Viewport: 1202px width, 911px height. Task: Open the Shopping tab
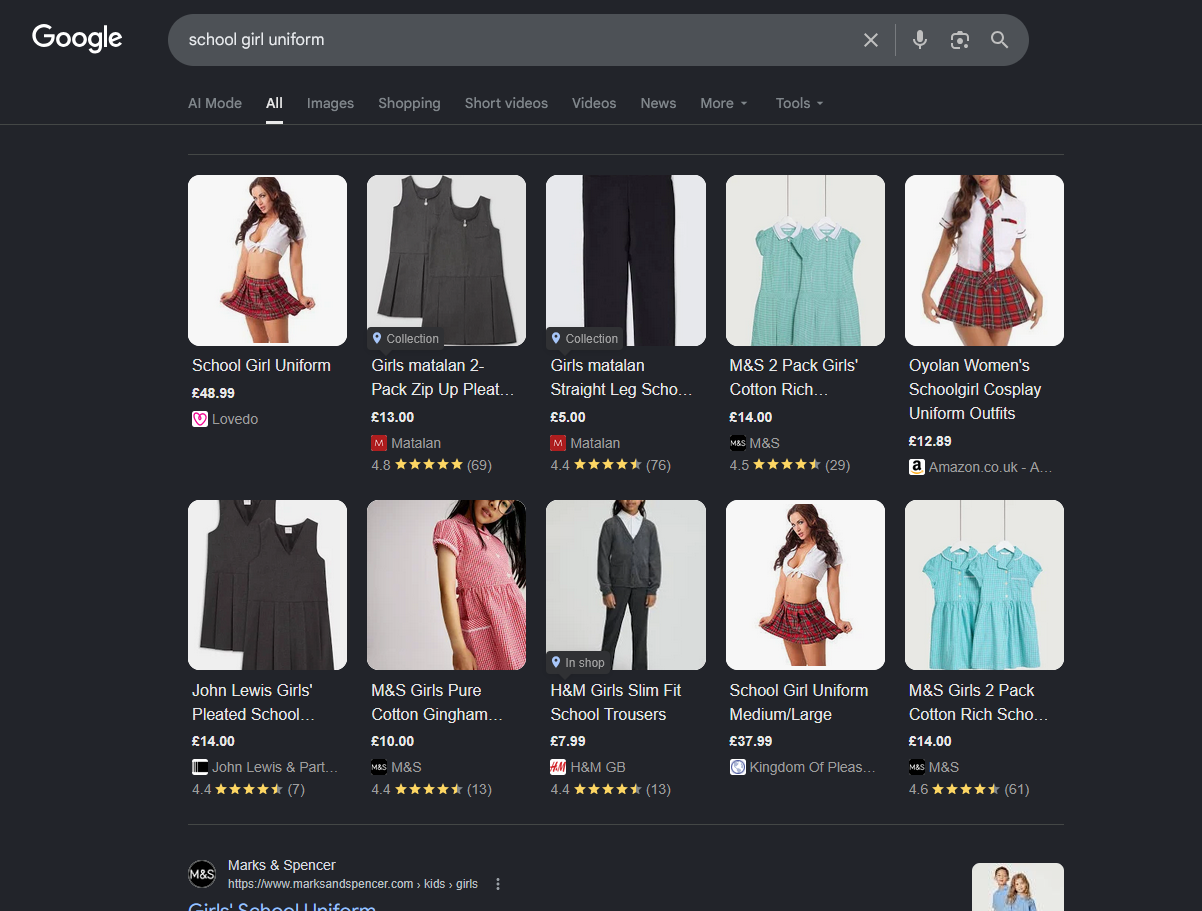[x=409, y=103]
